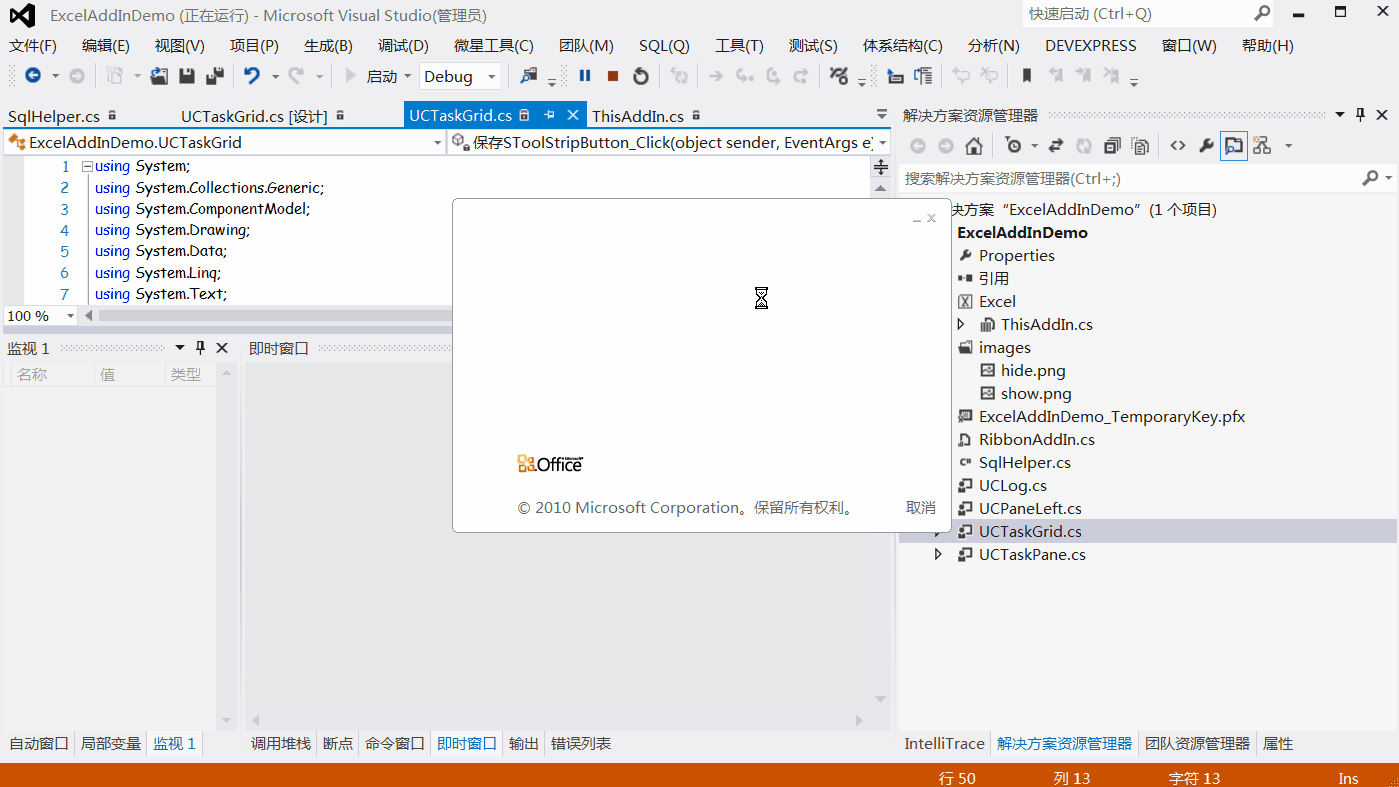
Task: Expand the ThisAddIn.cs tree node
Action: tap(961, 324)
